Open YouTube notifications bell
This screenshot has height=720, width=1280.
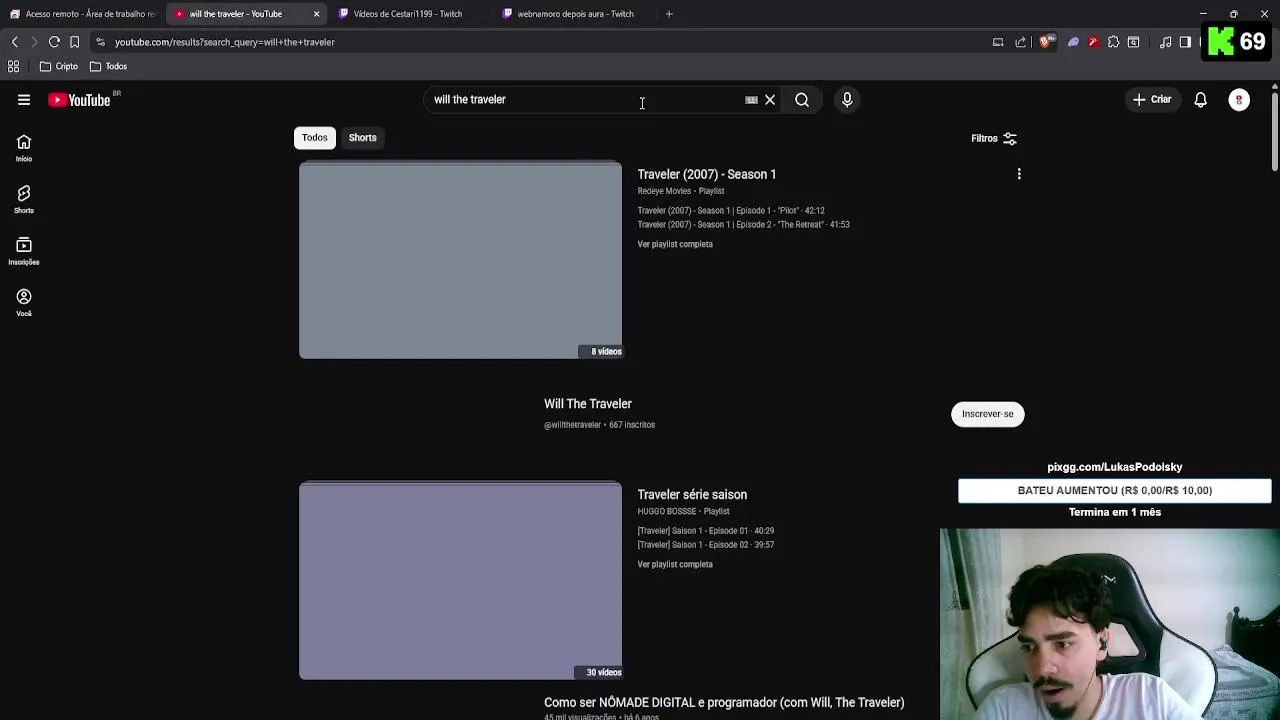(x=1200, y=100)
